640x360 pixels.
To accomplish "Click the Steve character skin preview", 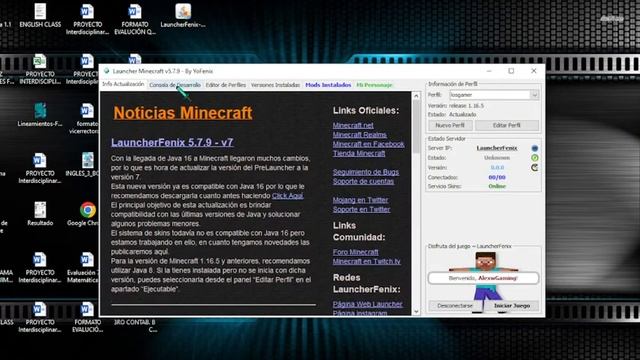I will [485, 282].
